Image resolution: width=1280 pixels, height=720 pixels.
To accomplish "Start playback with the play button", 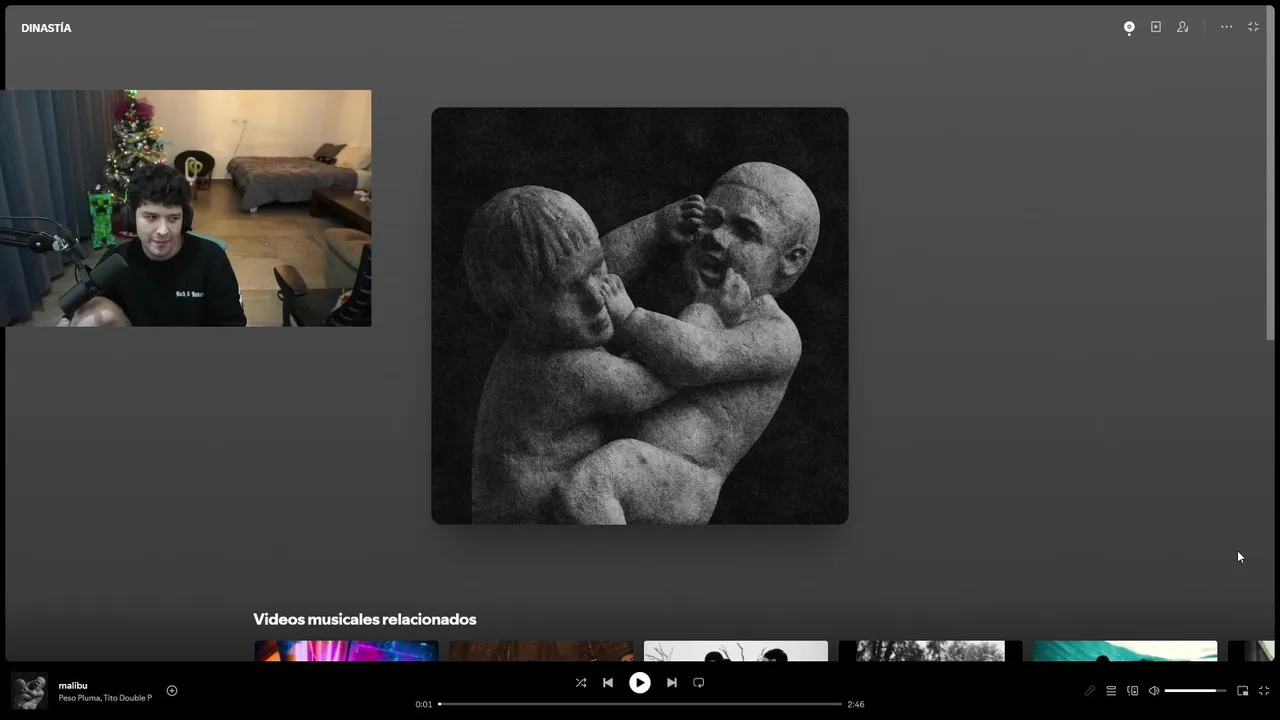I will click(x=640, y=683).
